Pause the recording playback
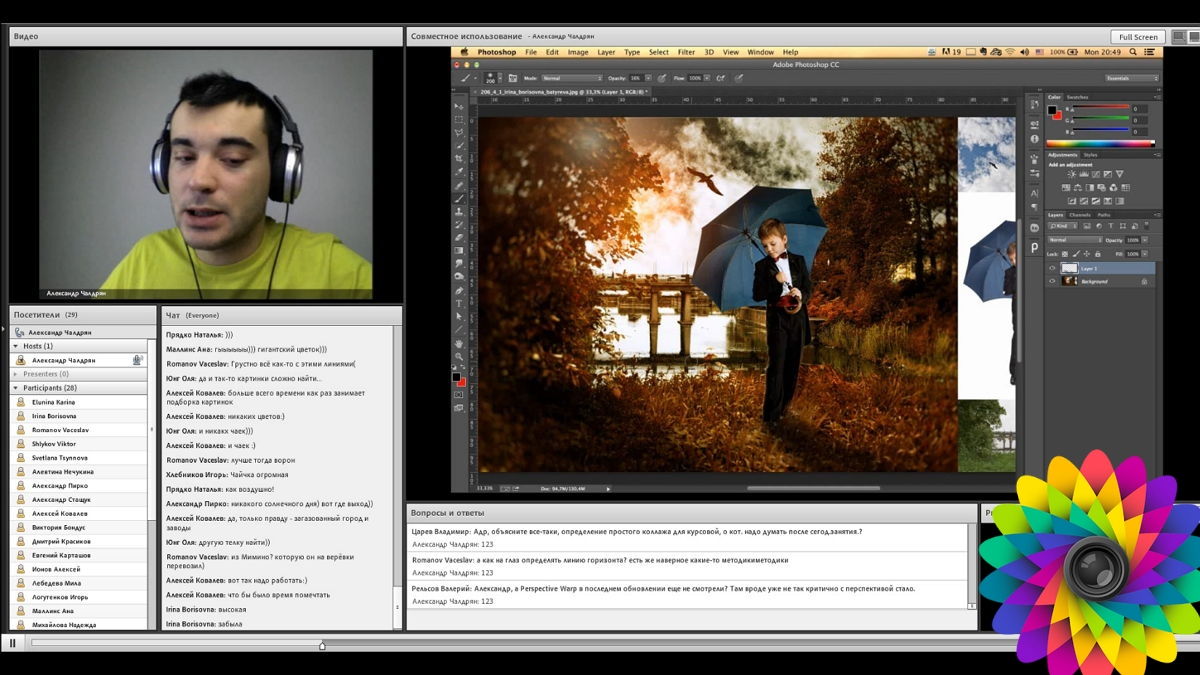 pos(12,644)
